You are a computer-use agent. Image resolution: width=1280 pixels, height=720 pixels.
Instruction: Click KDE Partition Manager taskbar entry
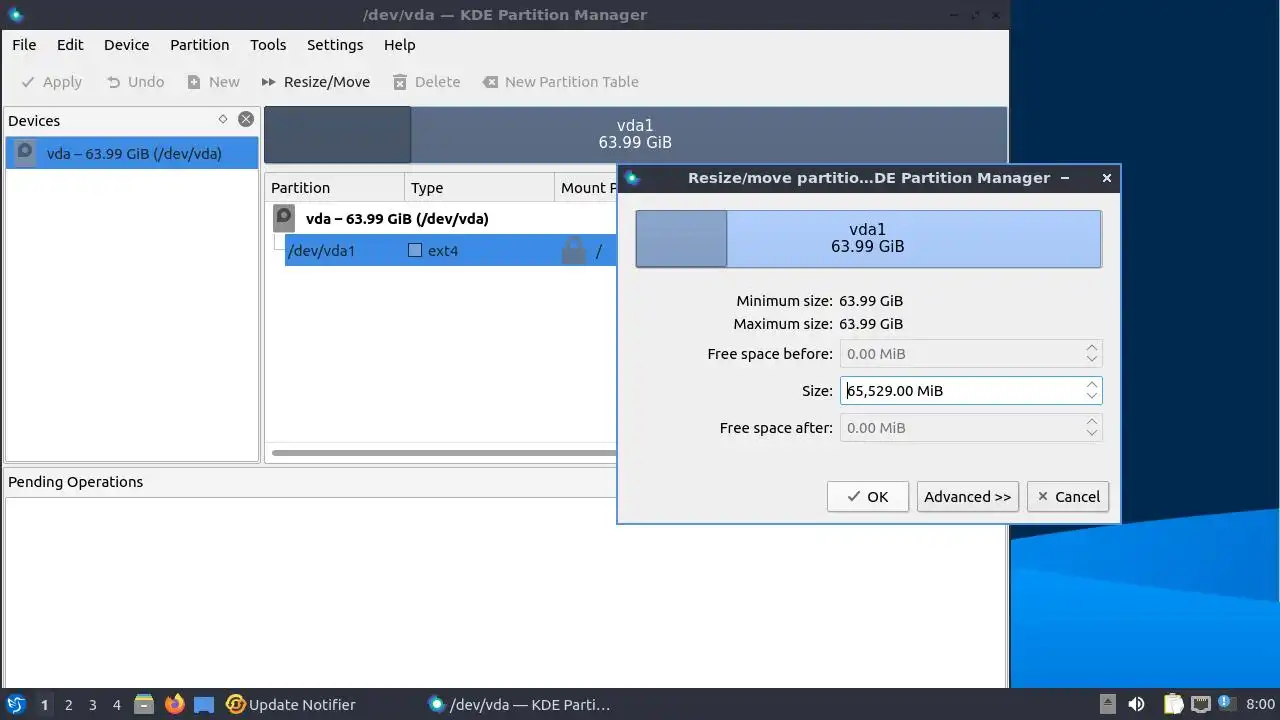click(519, 705)
